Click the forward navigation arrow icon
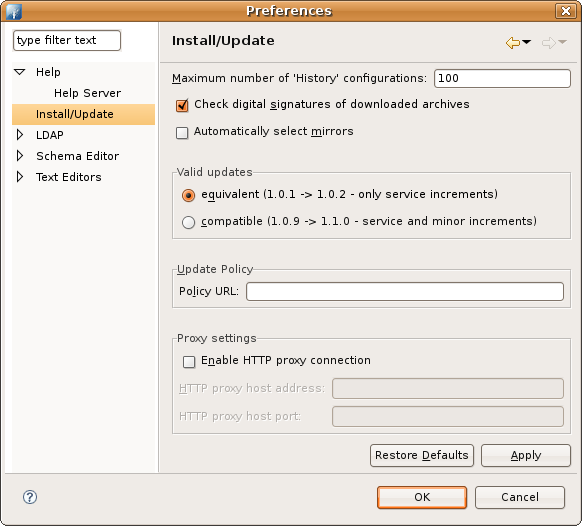582x526 pixels. pos(549,43)
